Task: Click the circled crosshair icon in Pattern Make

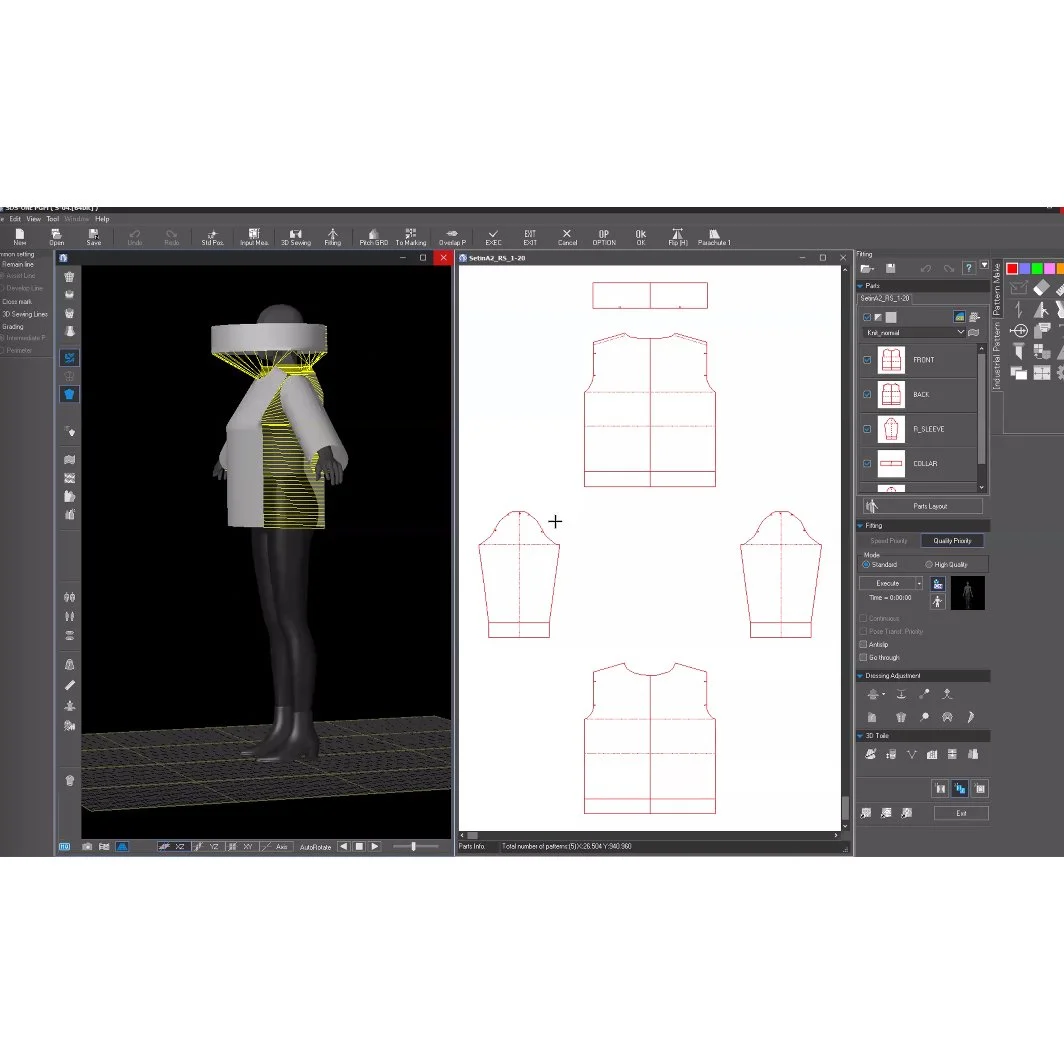Action: click(1019, 330)
